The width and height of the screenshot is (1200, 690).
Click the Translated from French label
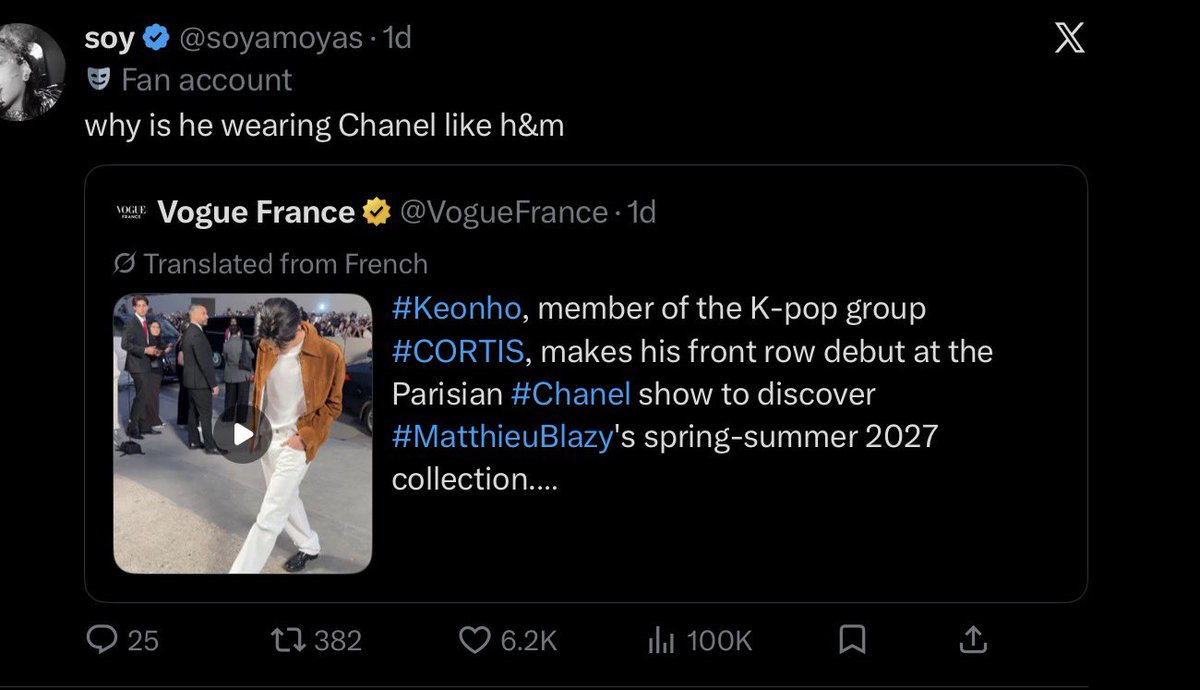pos(271,264)
